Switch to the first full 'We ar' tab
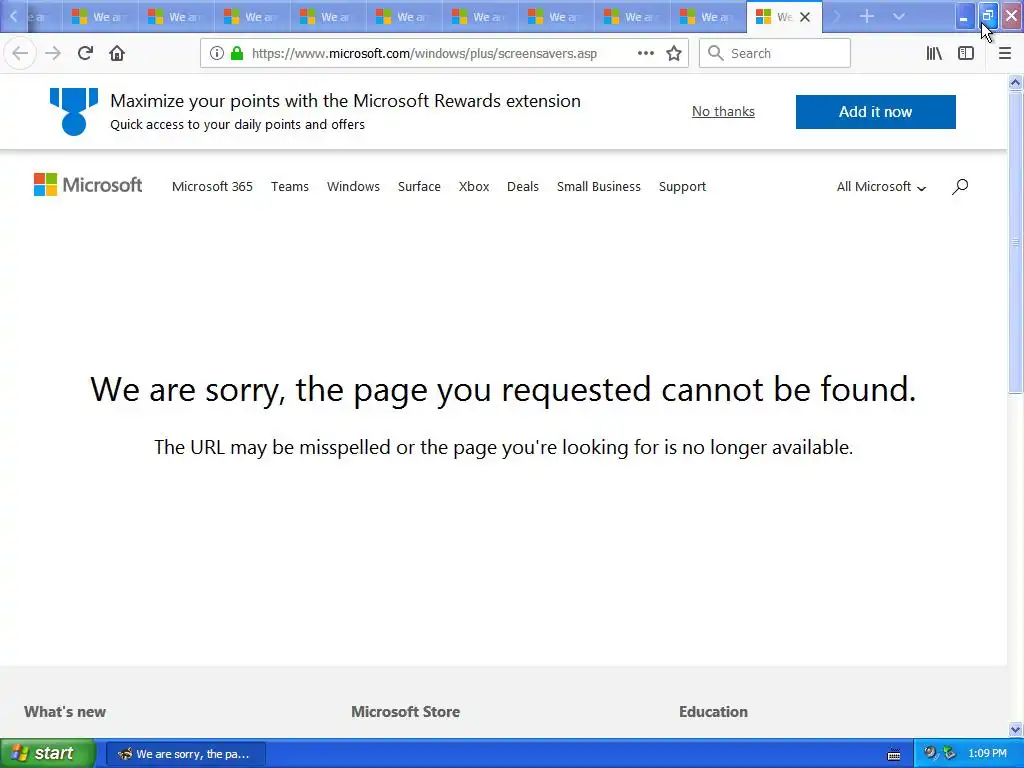This screenshot has width=1024, height=768. pos(100,17)
